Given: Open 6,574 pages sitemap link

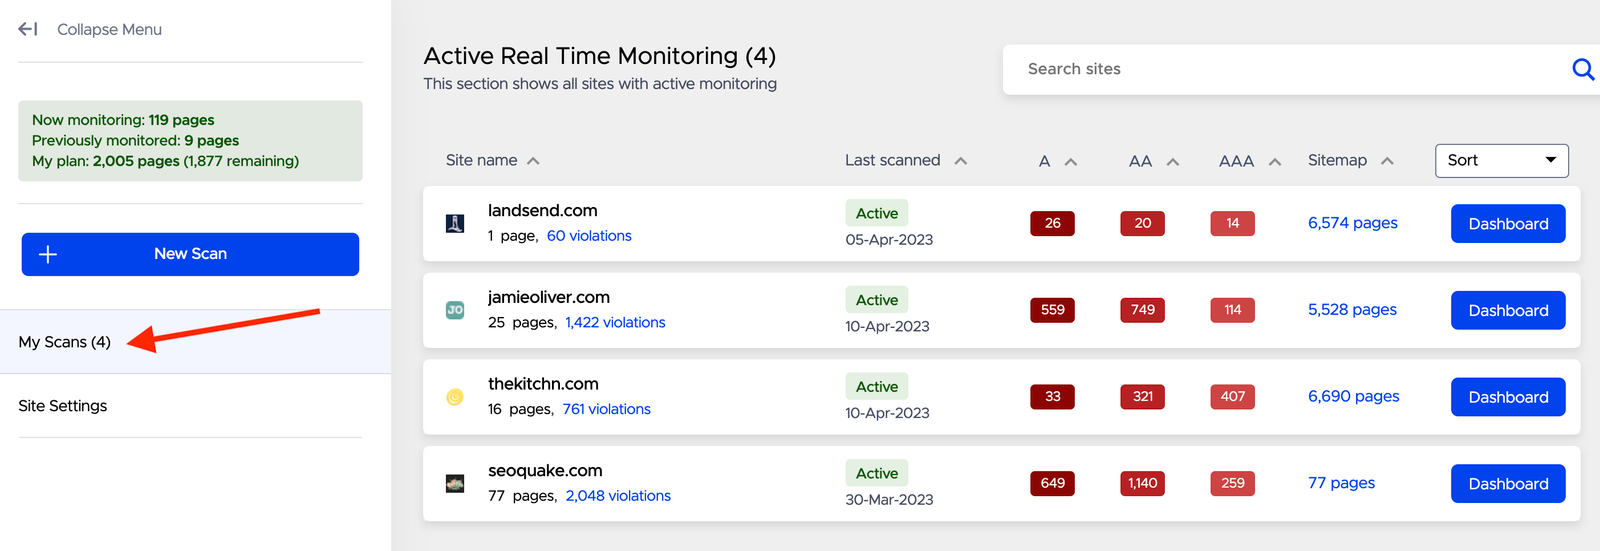Looking at the screenshot, I should (x=1352, y=223).
